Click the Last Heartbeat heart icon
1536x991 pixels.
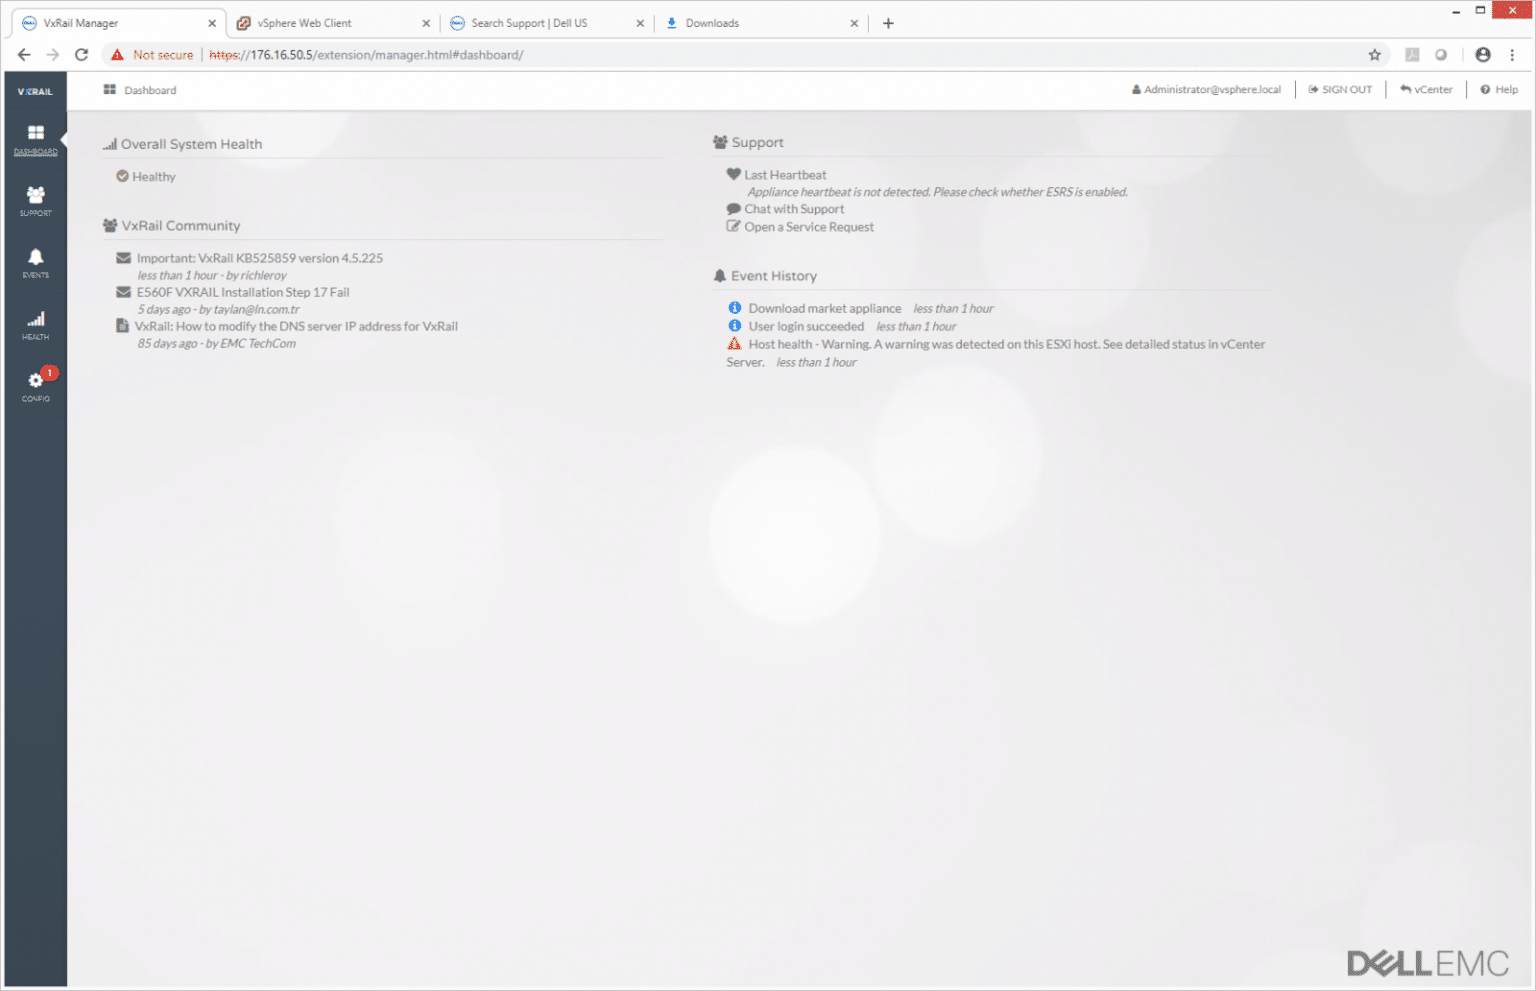pyautogui.click(x=734, y=174)
